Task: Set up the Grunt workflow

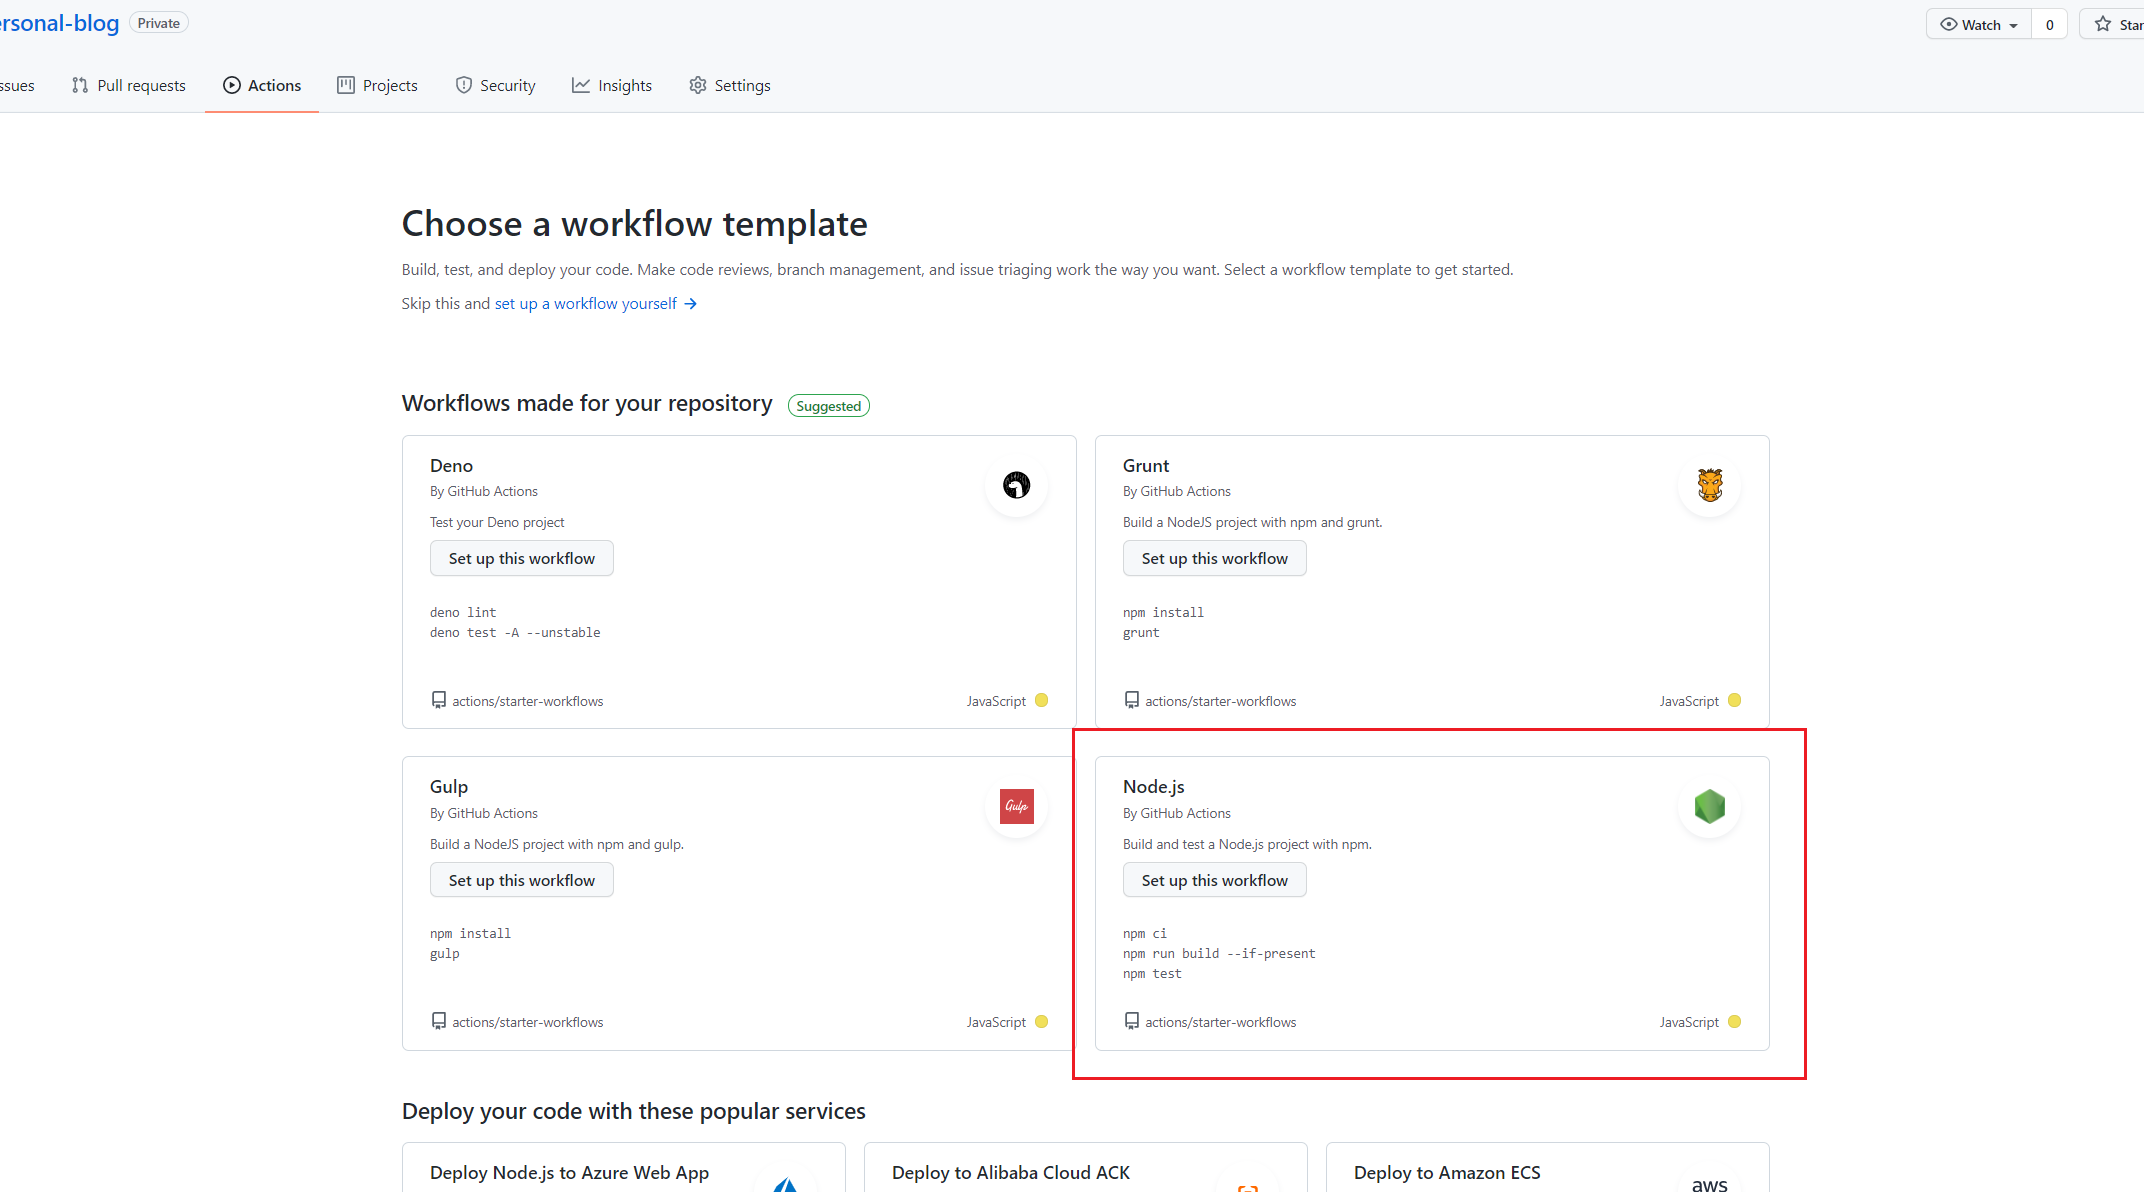Action: (x=1214, y=558)
